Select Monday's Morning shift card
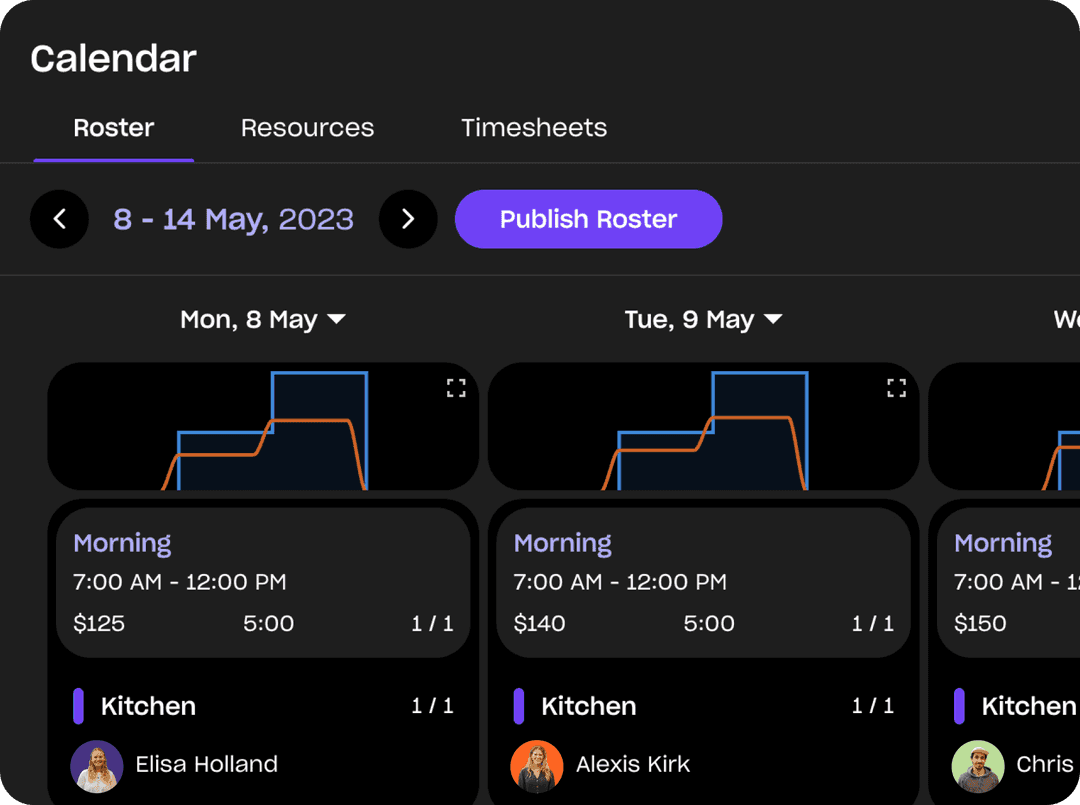1080x805 pixels. (263, 582)
